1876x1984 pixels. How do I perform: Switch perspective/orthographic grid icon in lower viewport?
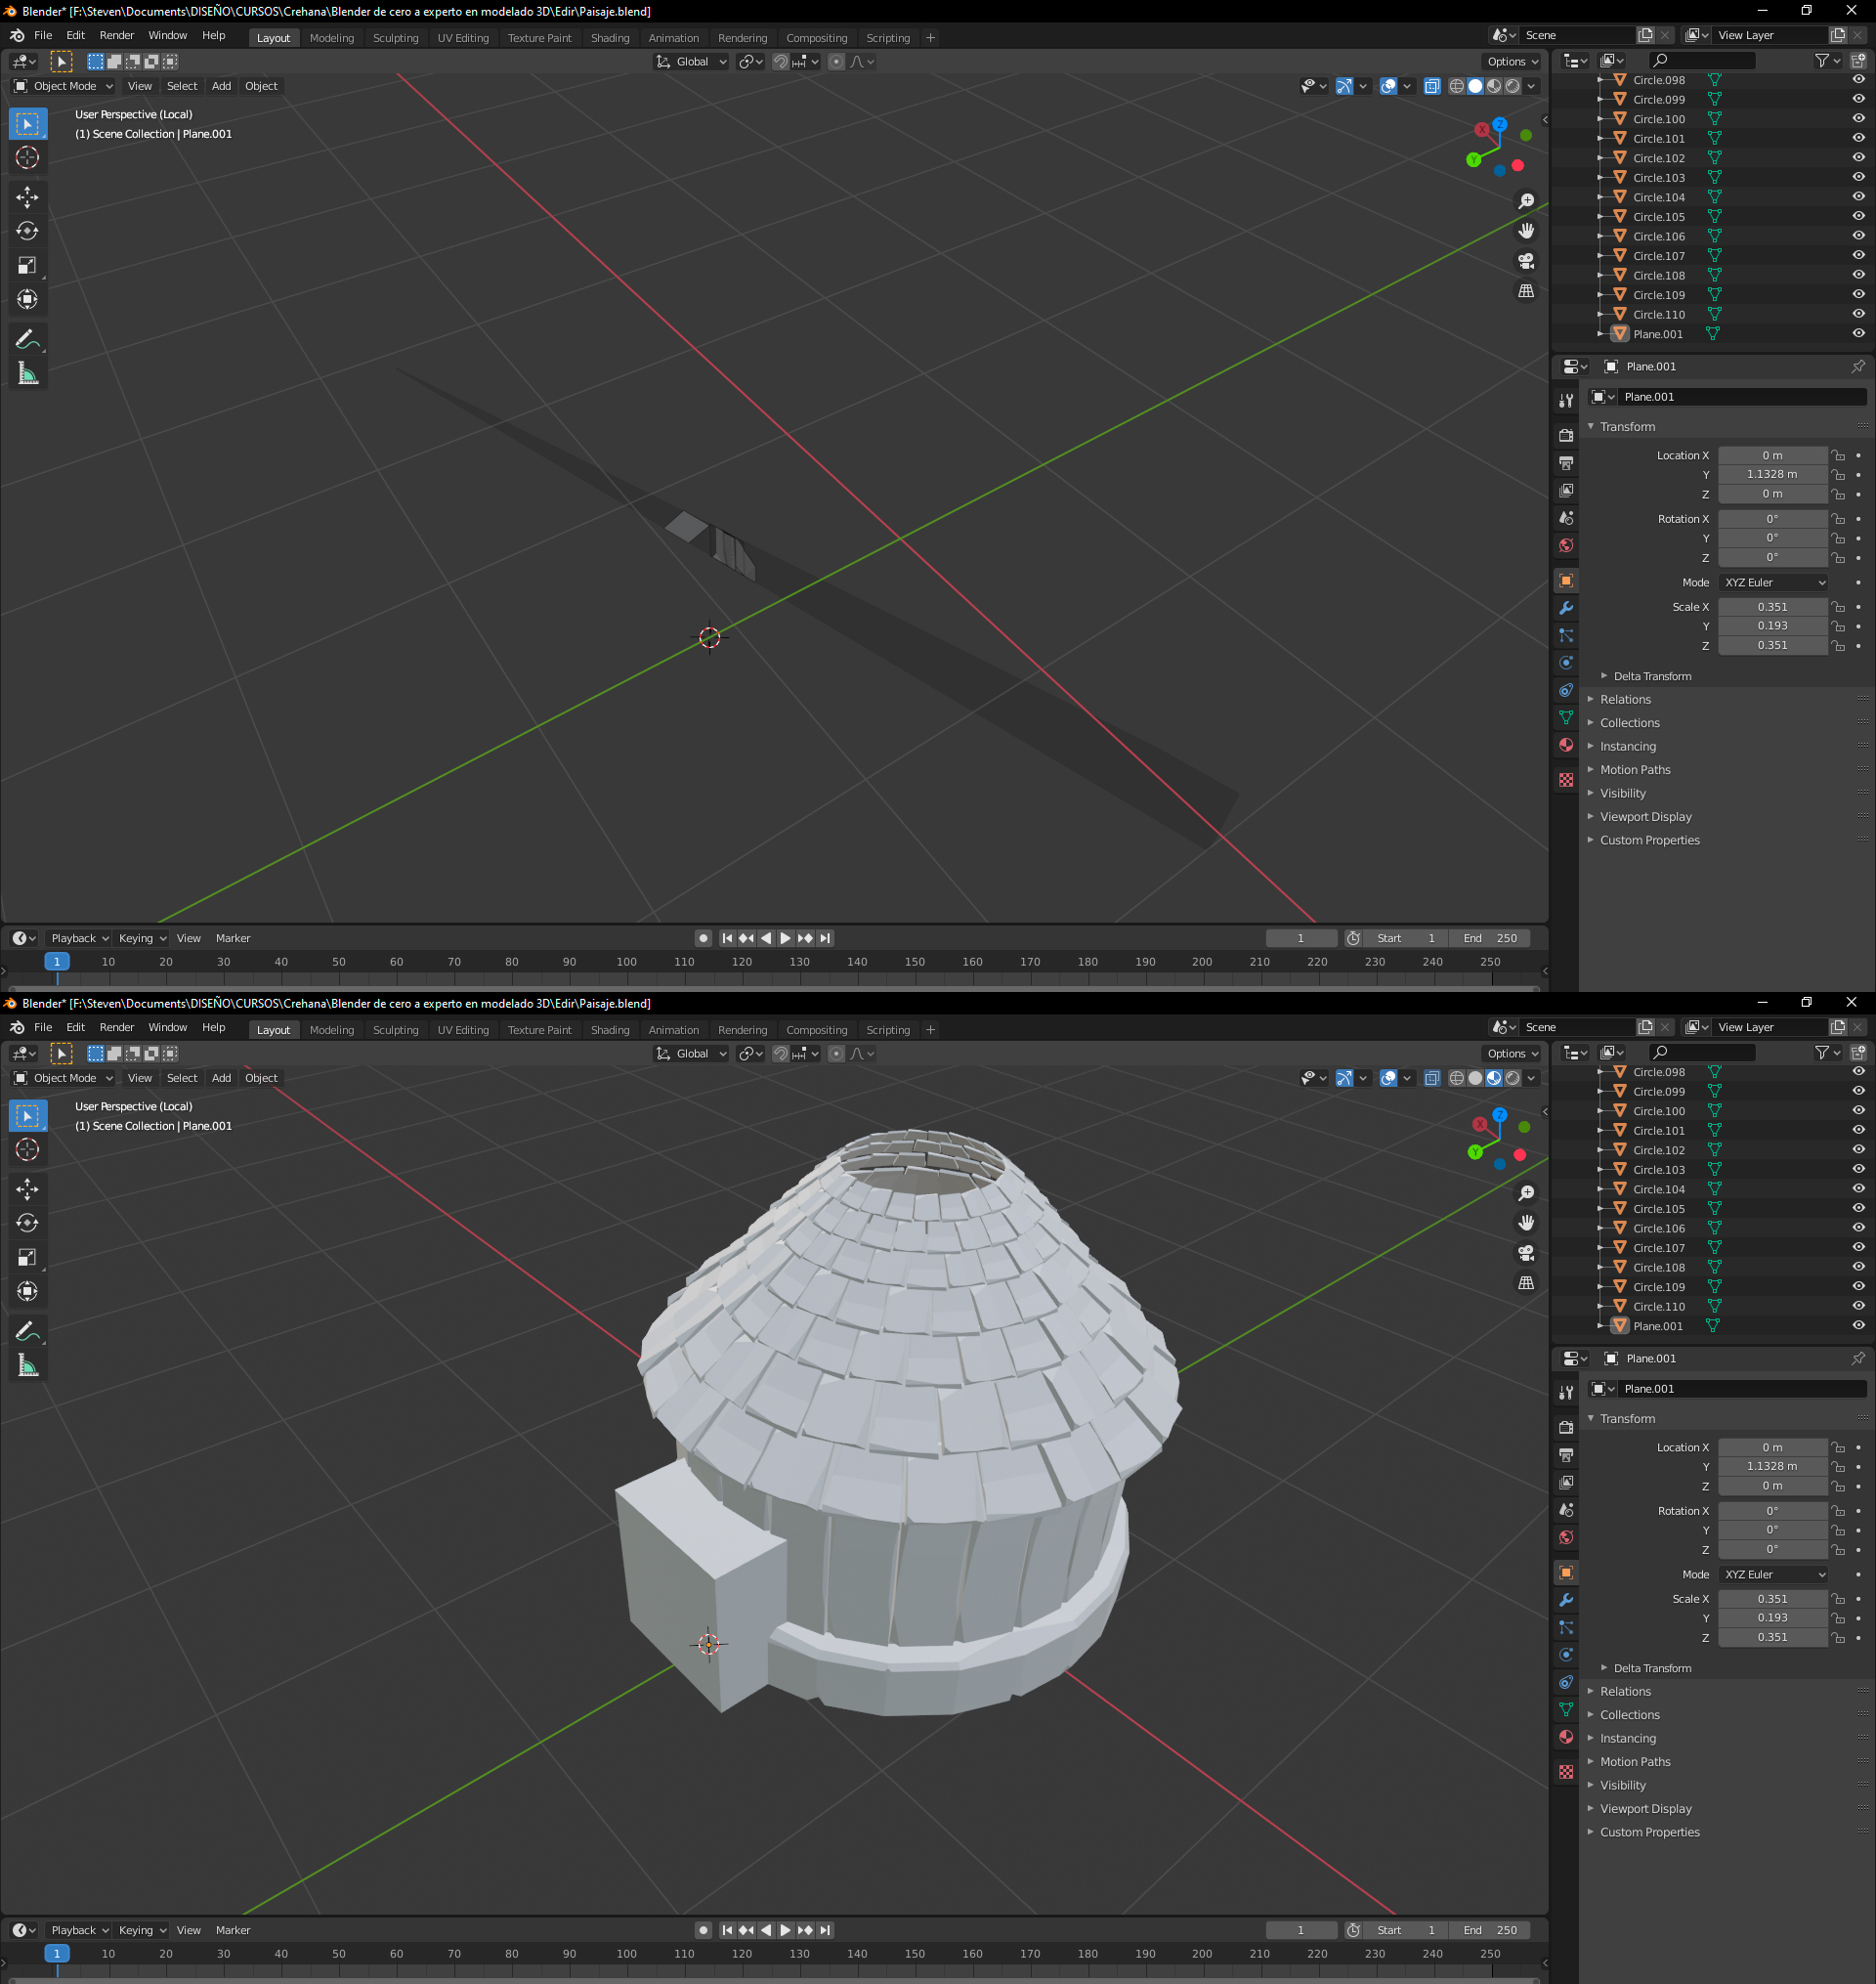1526,1283
